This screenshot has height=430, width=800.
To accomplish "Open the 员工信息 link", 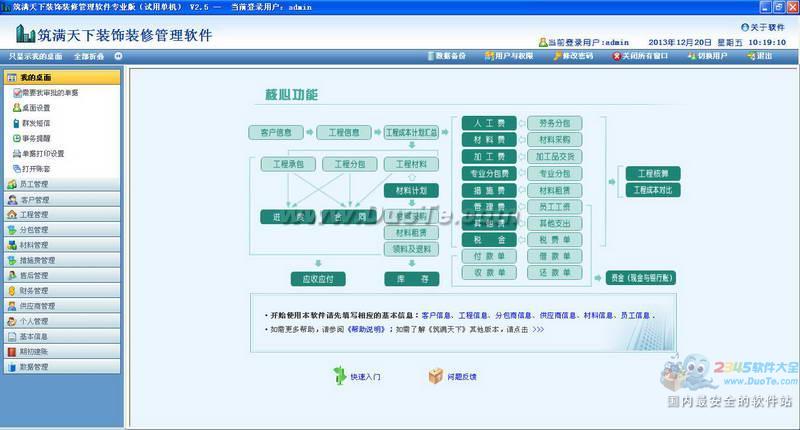I will (x=635, y=316).
